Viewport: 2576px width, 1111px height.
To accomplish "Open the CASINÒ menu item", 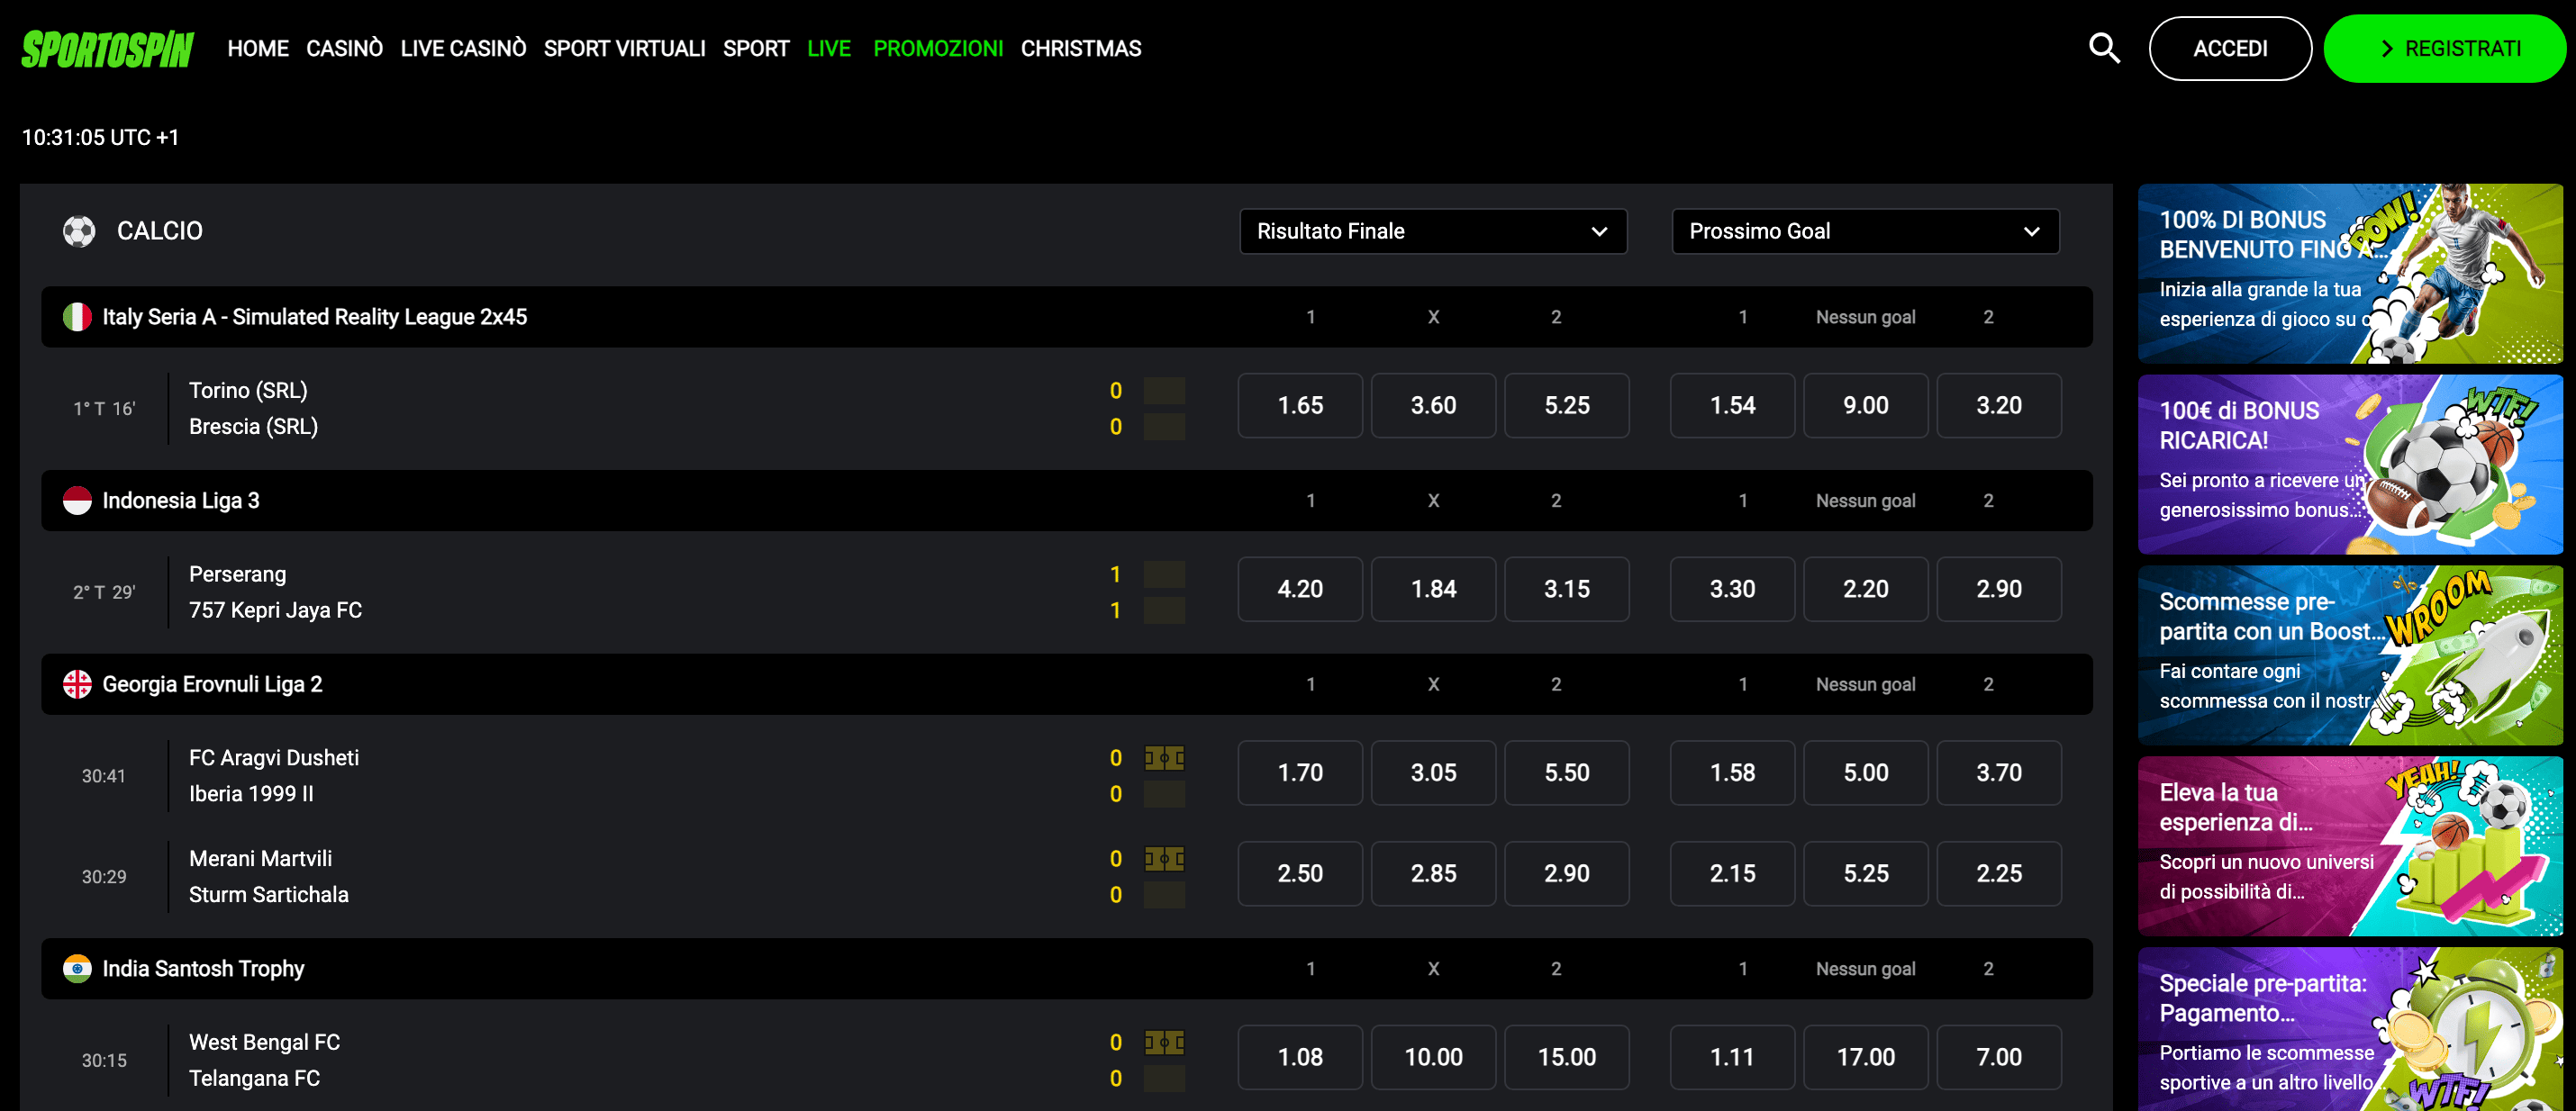I will (x=344, y=48).
